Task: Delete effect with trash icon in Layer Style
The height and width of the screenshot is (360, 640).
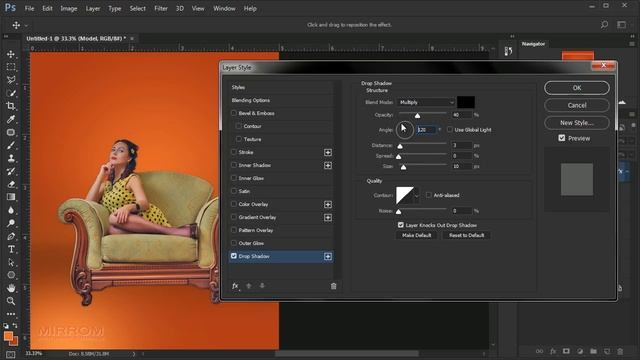Action: point(333,286)
